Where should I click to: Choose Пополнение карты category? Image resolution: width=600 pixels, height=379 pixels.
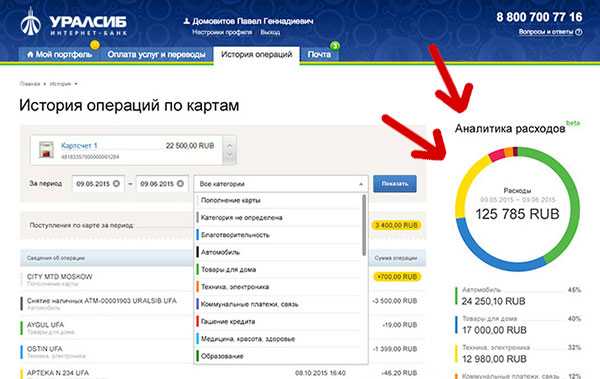[278, 200]
